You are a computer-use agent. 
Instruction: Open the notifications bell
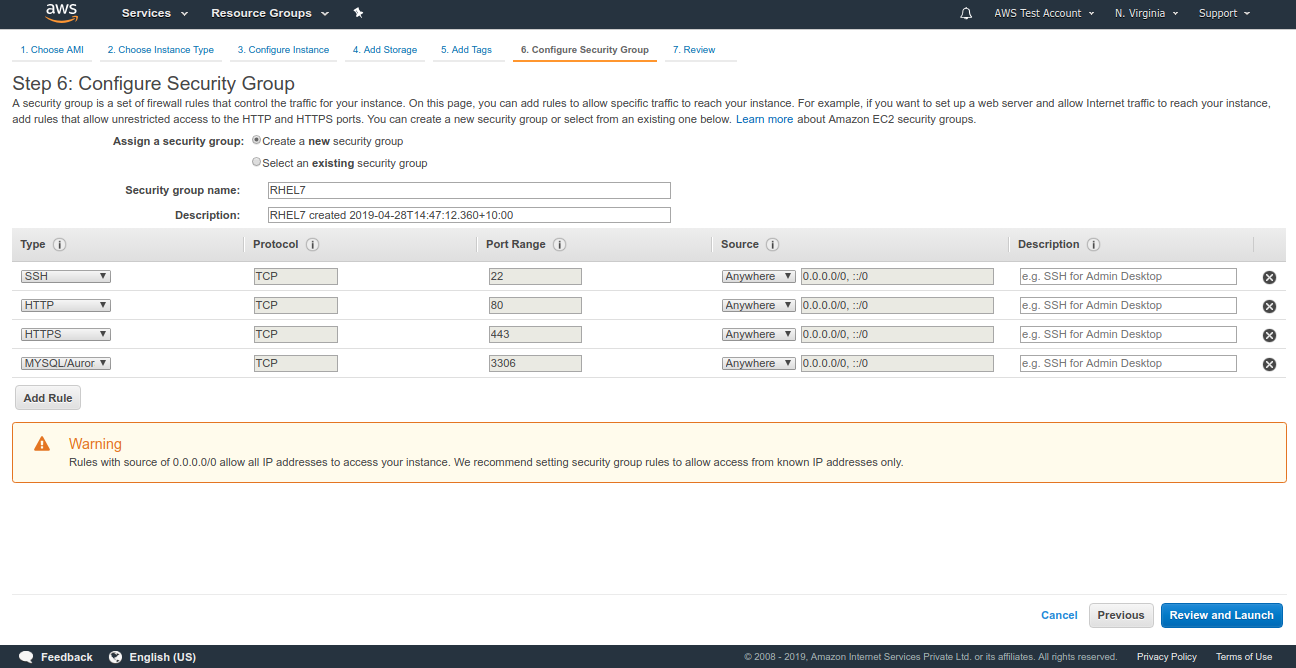(x=966, y=13)
